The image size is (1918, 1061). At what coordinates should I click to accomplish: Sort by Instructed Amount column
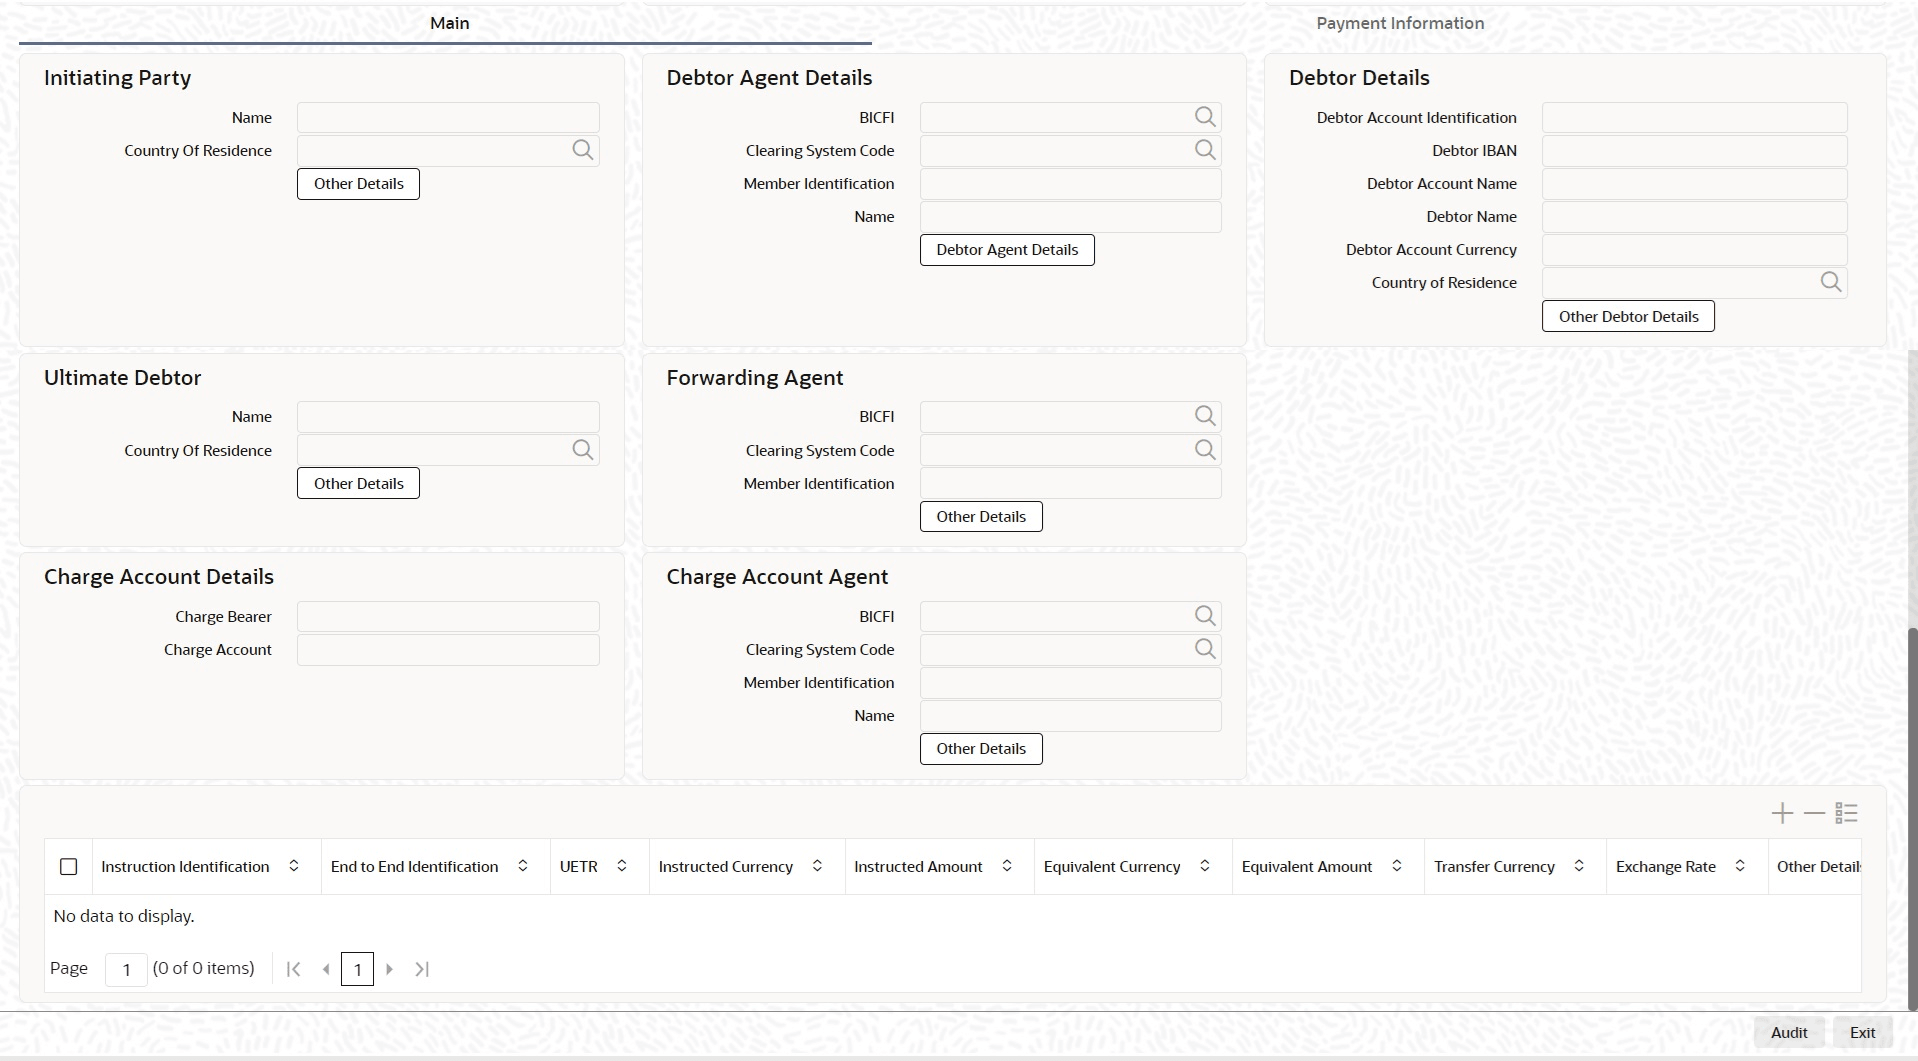click(1007, 866)
